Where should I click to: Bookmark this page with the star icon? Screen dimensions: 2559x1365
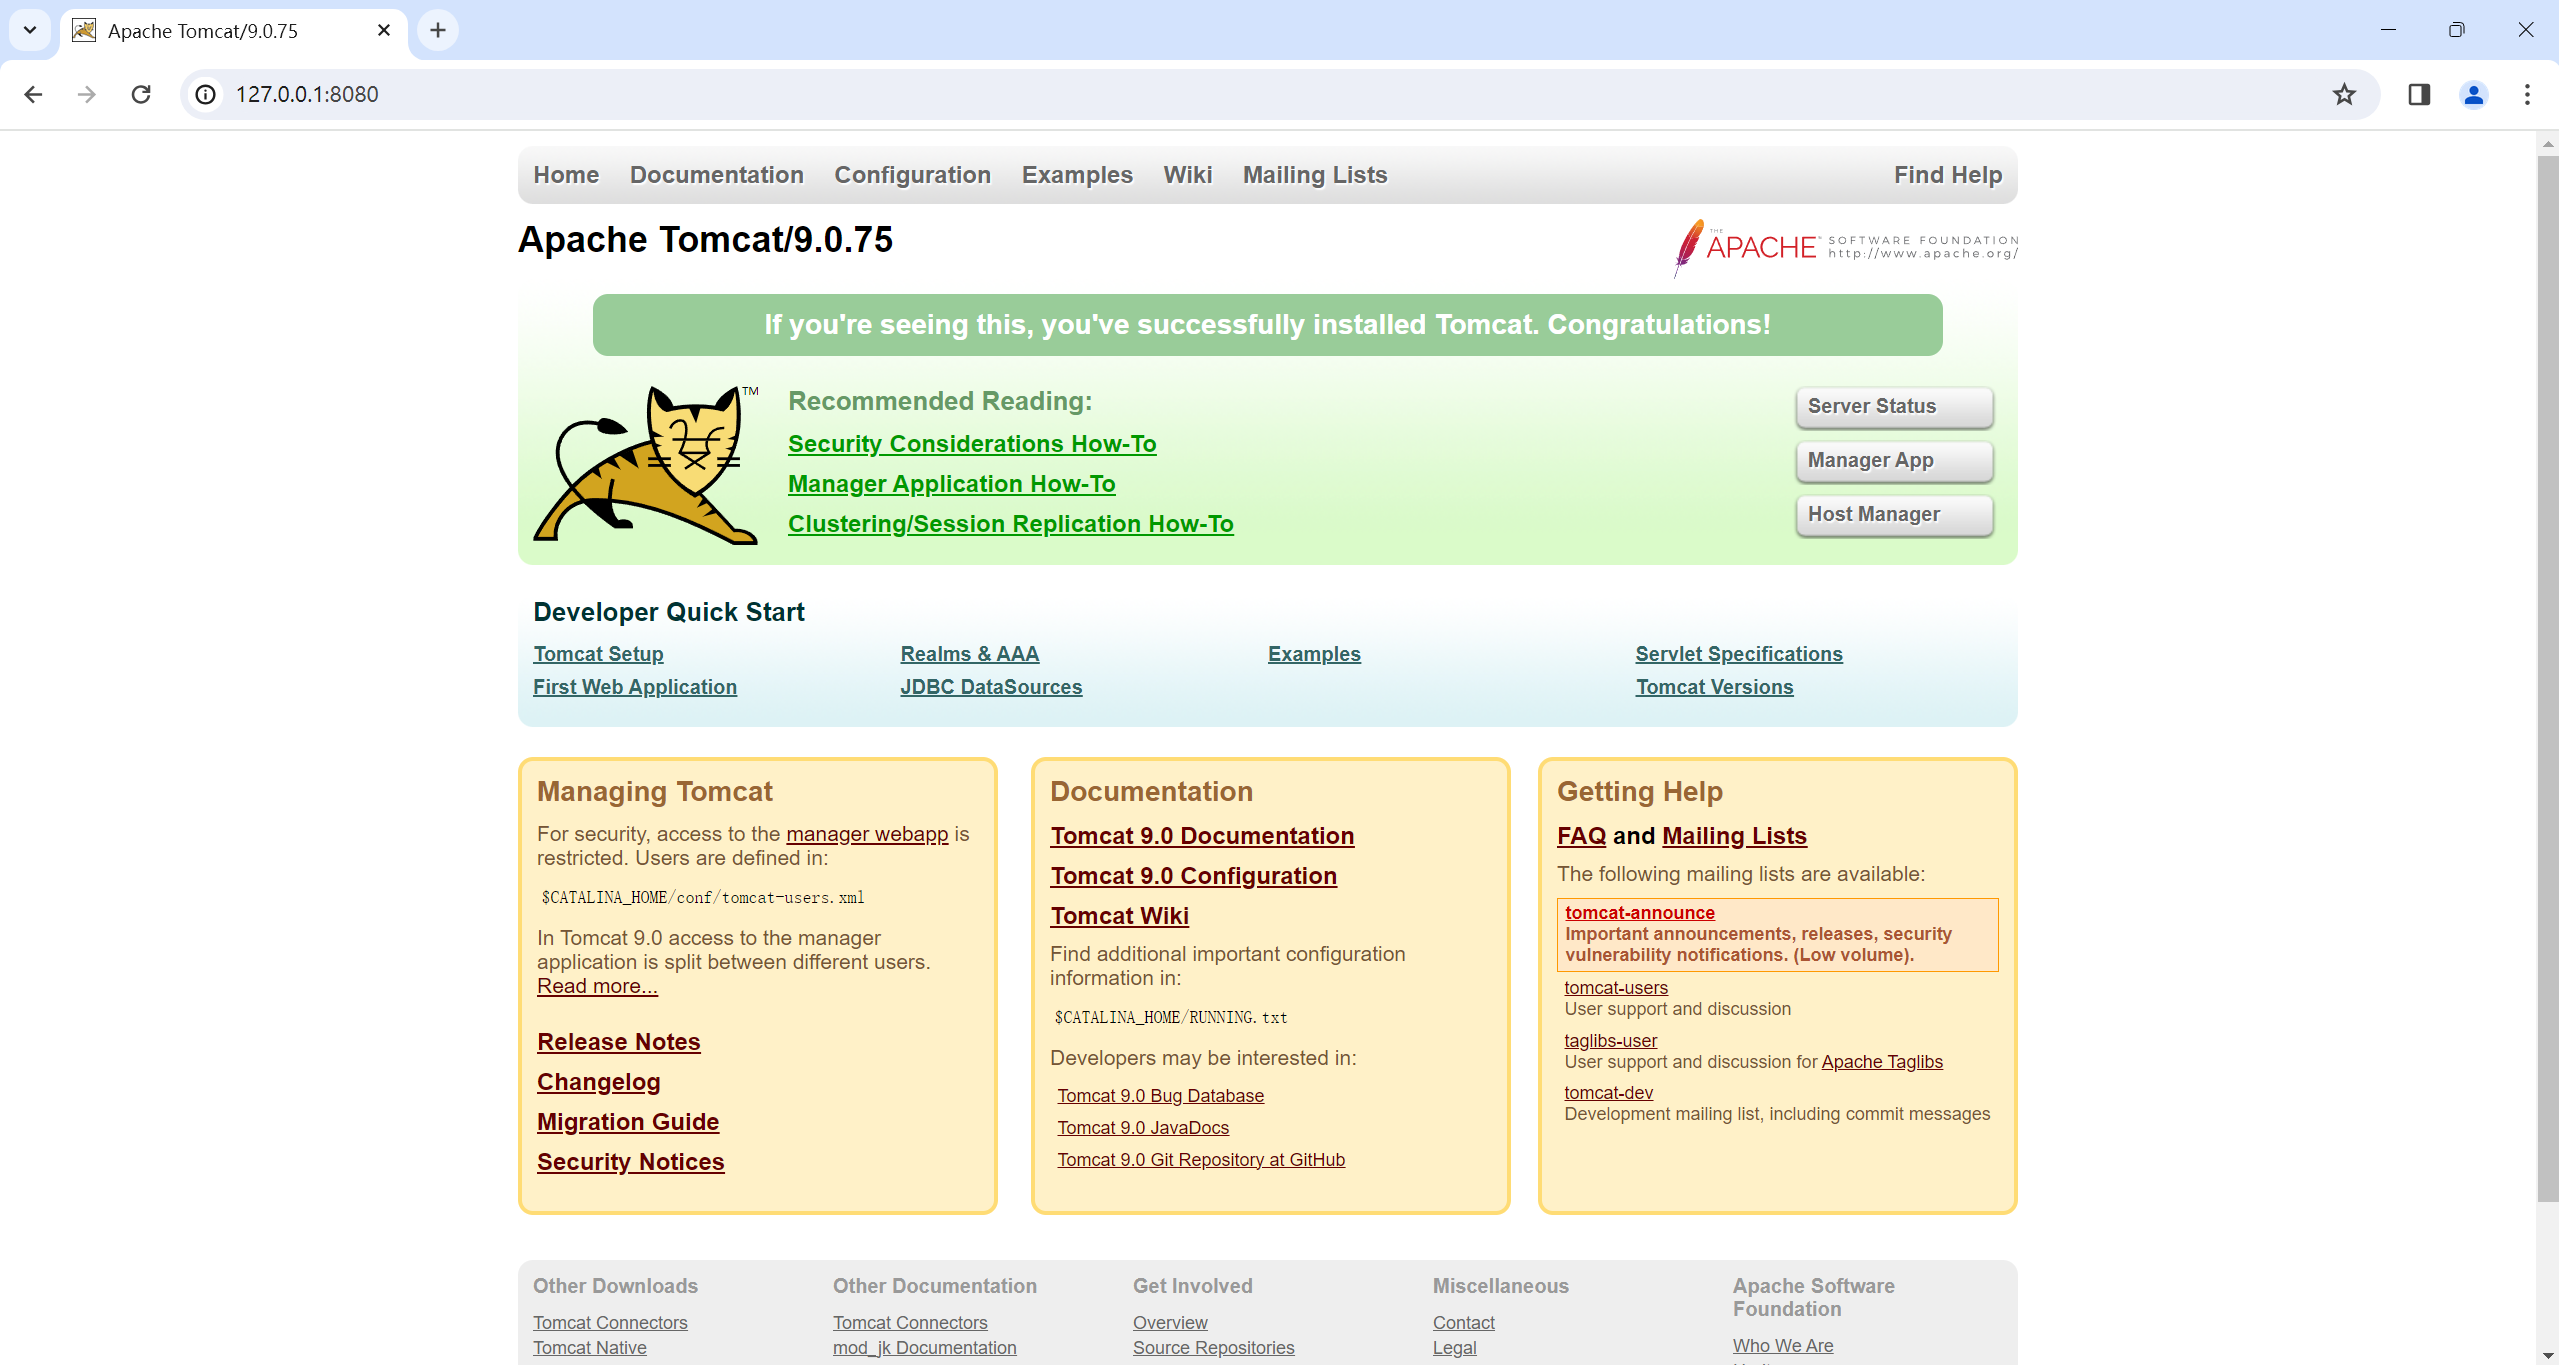tap(2344, 94)
